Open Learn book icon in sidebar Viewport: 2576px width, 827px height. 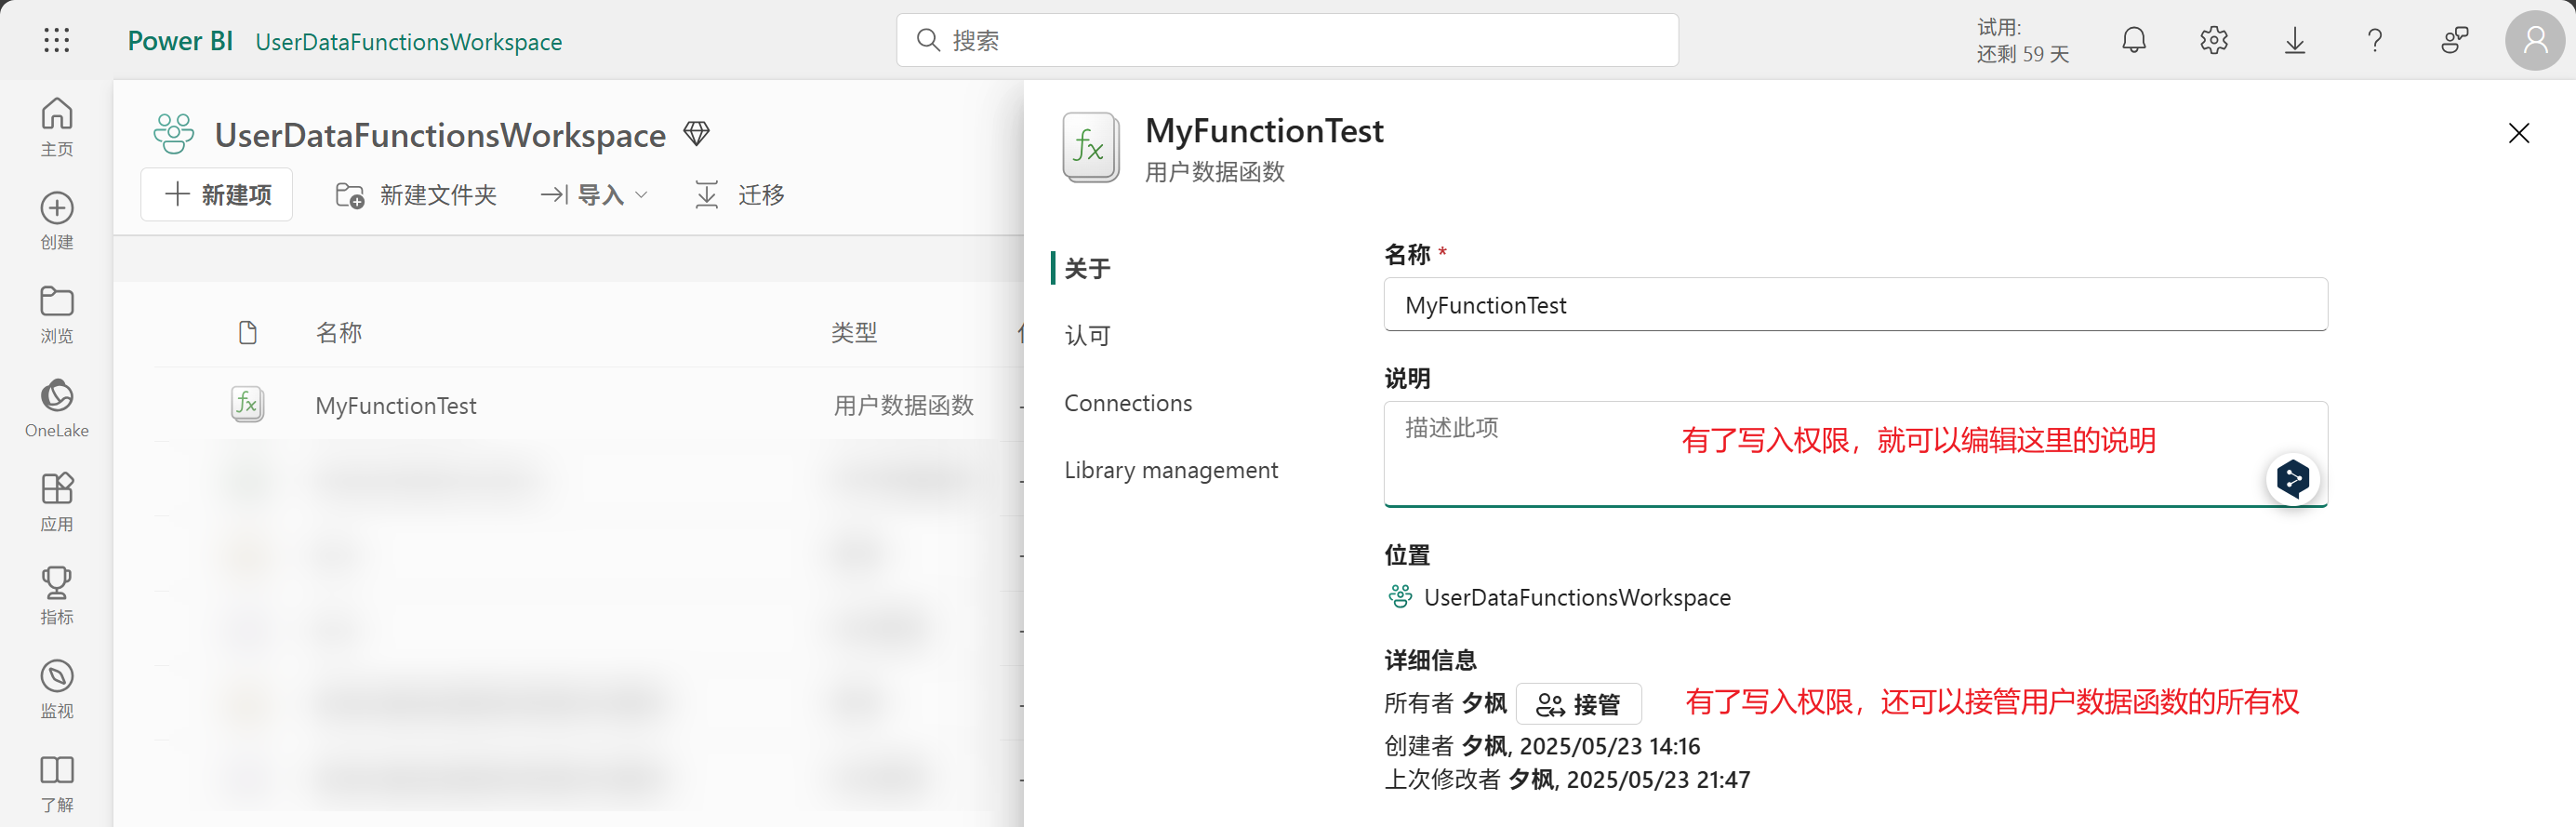[x=57, y=784]
